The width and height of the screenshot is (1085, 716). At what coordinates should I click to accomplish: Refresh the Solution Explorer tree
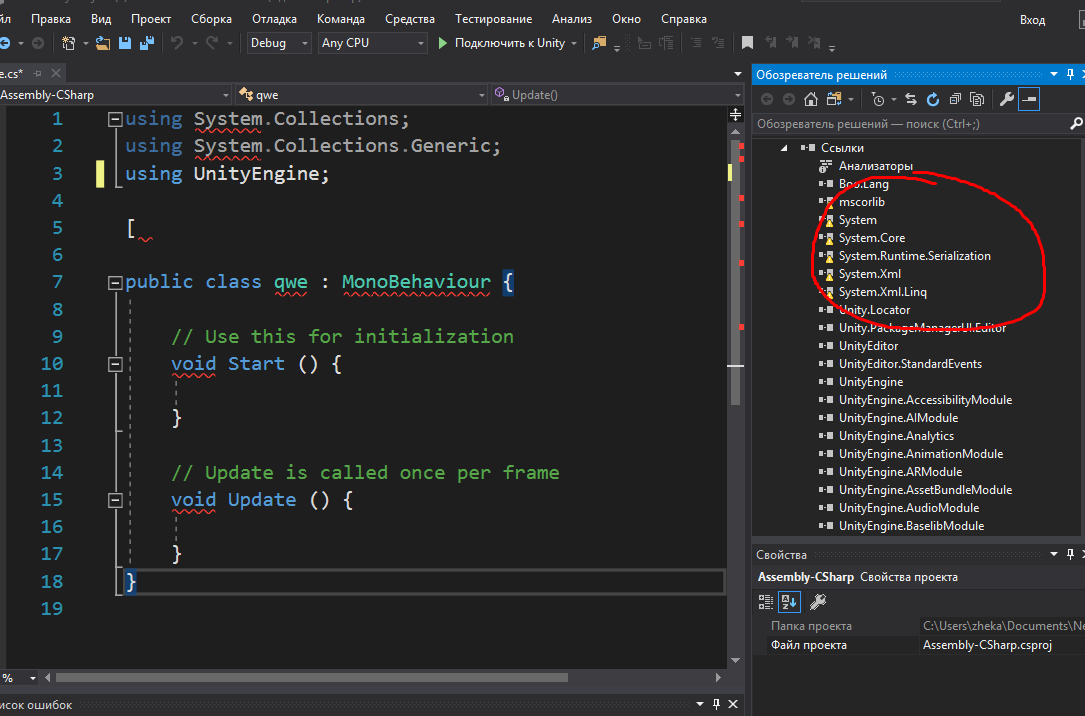[x=933, y=99]
